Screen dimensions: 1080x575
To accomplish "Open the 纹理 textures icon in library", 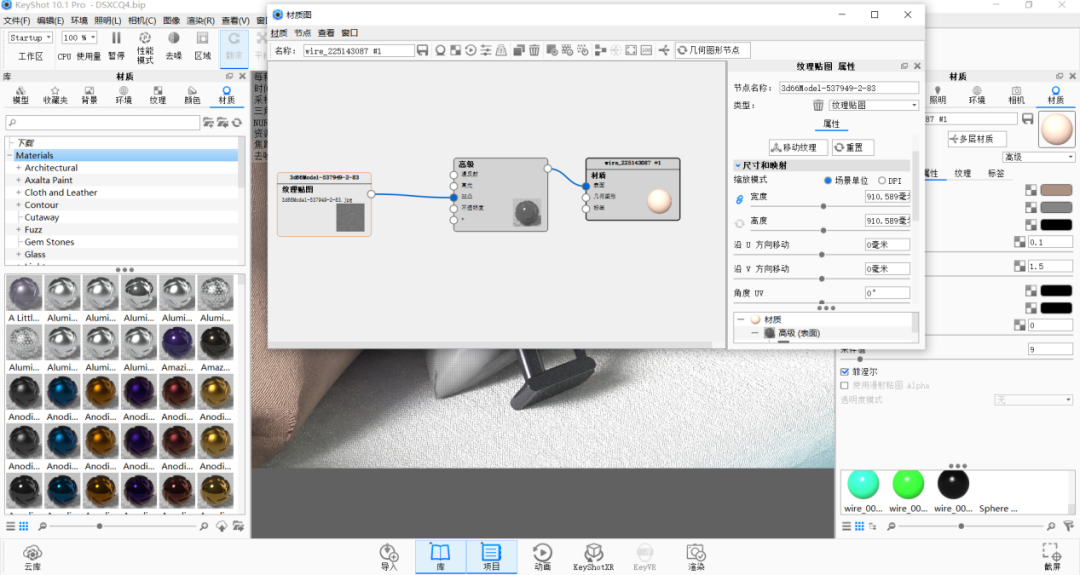I will point(158,95).
